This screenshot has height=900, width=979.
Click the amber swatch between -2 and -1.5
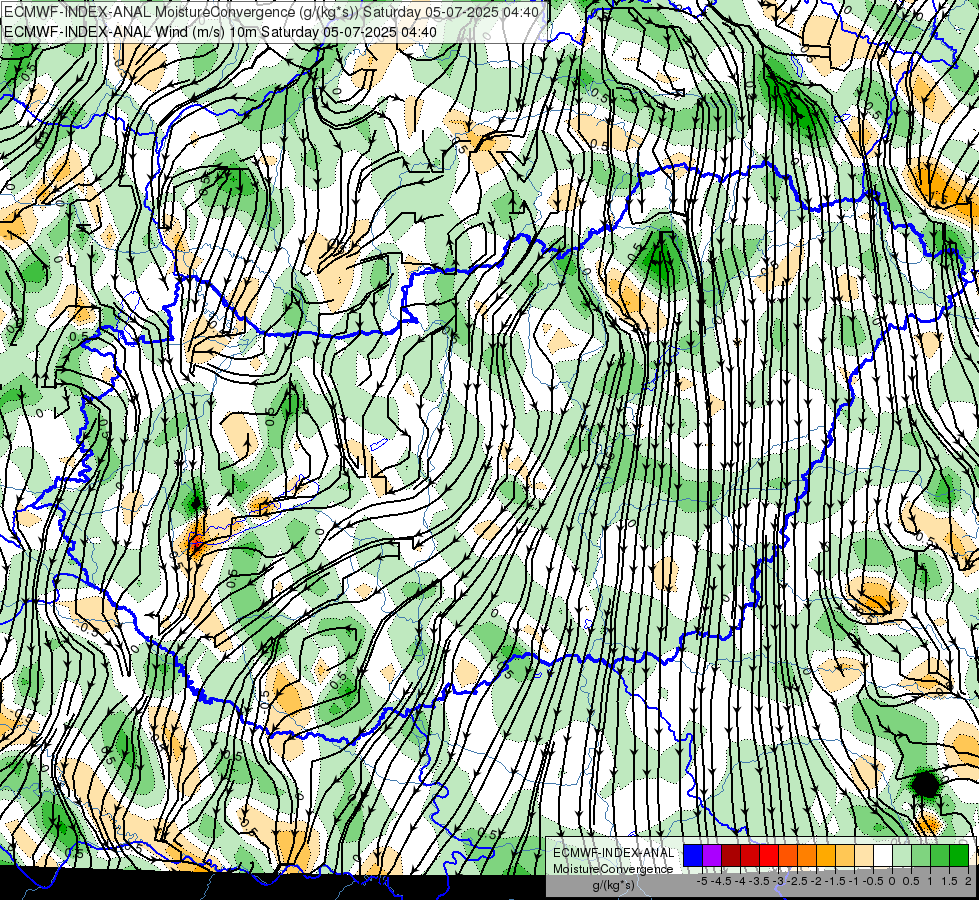(826, 855)
